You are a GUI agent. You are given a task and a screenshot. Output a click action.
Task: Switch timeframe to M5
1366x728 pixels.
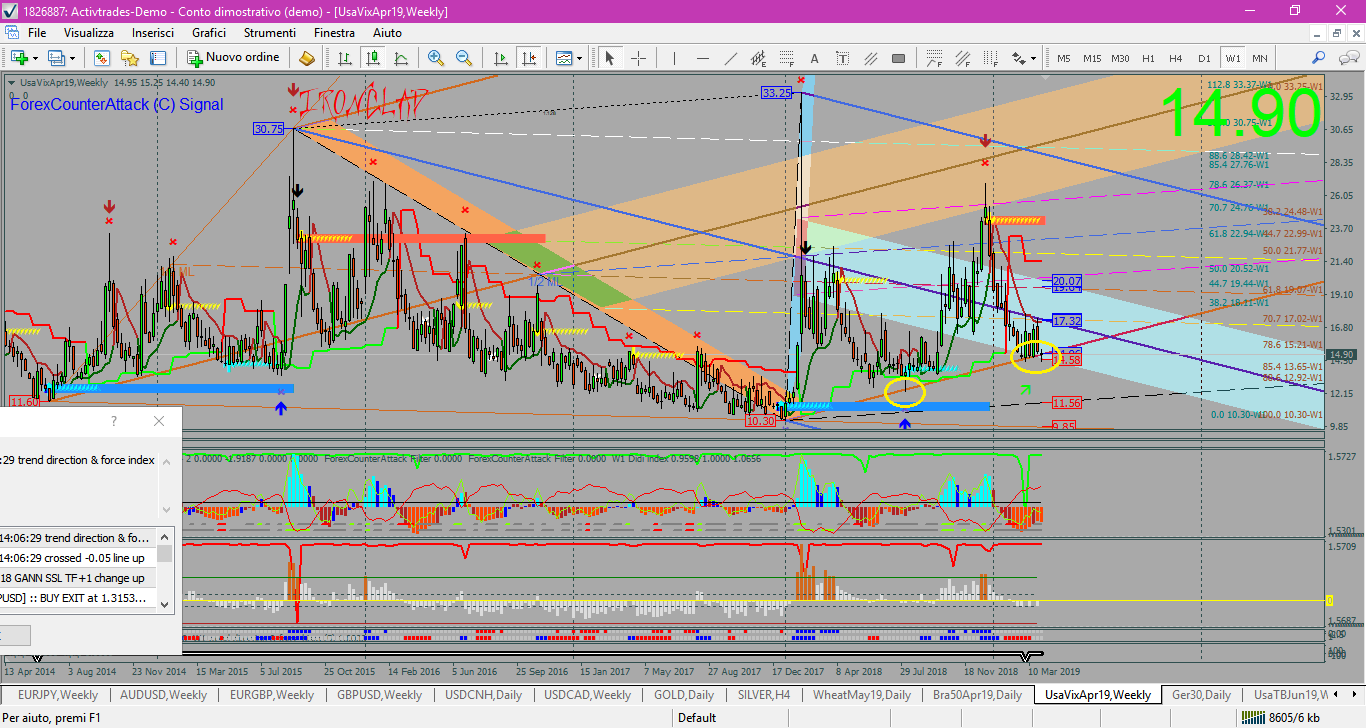[1063, 58]
